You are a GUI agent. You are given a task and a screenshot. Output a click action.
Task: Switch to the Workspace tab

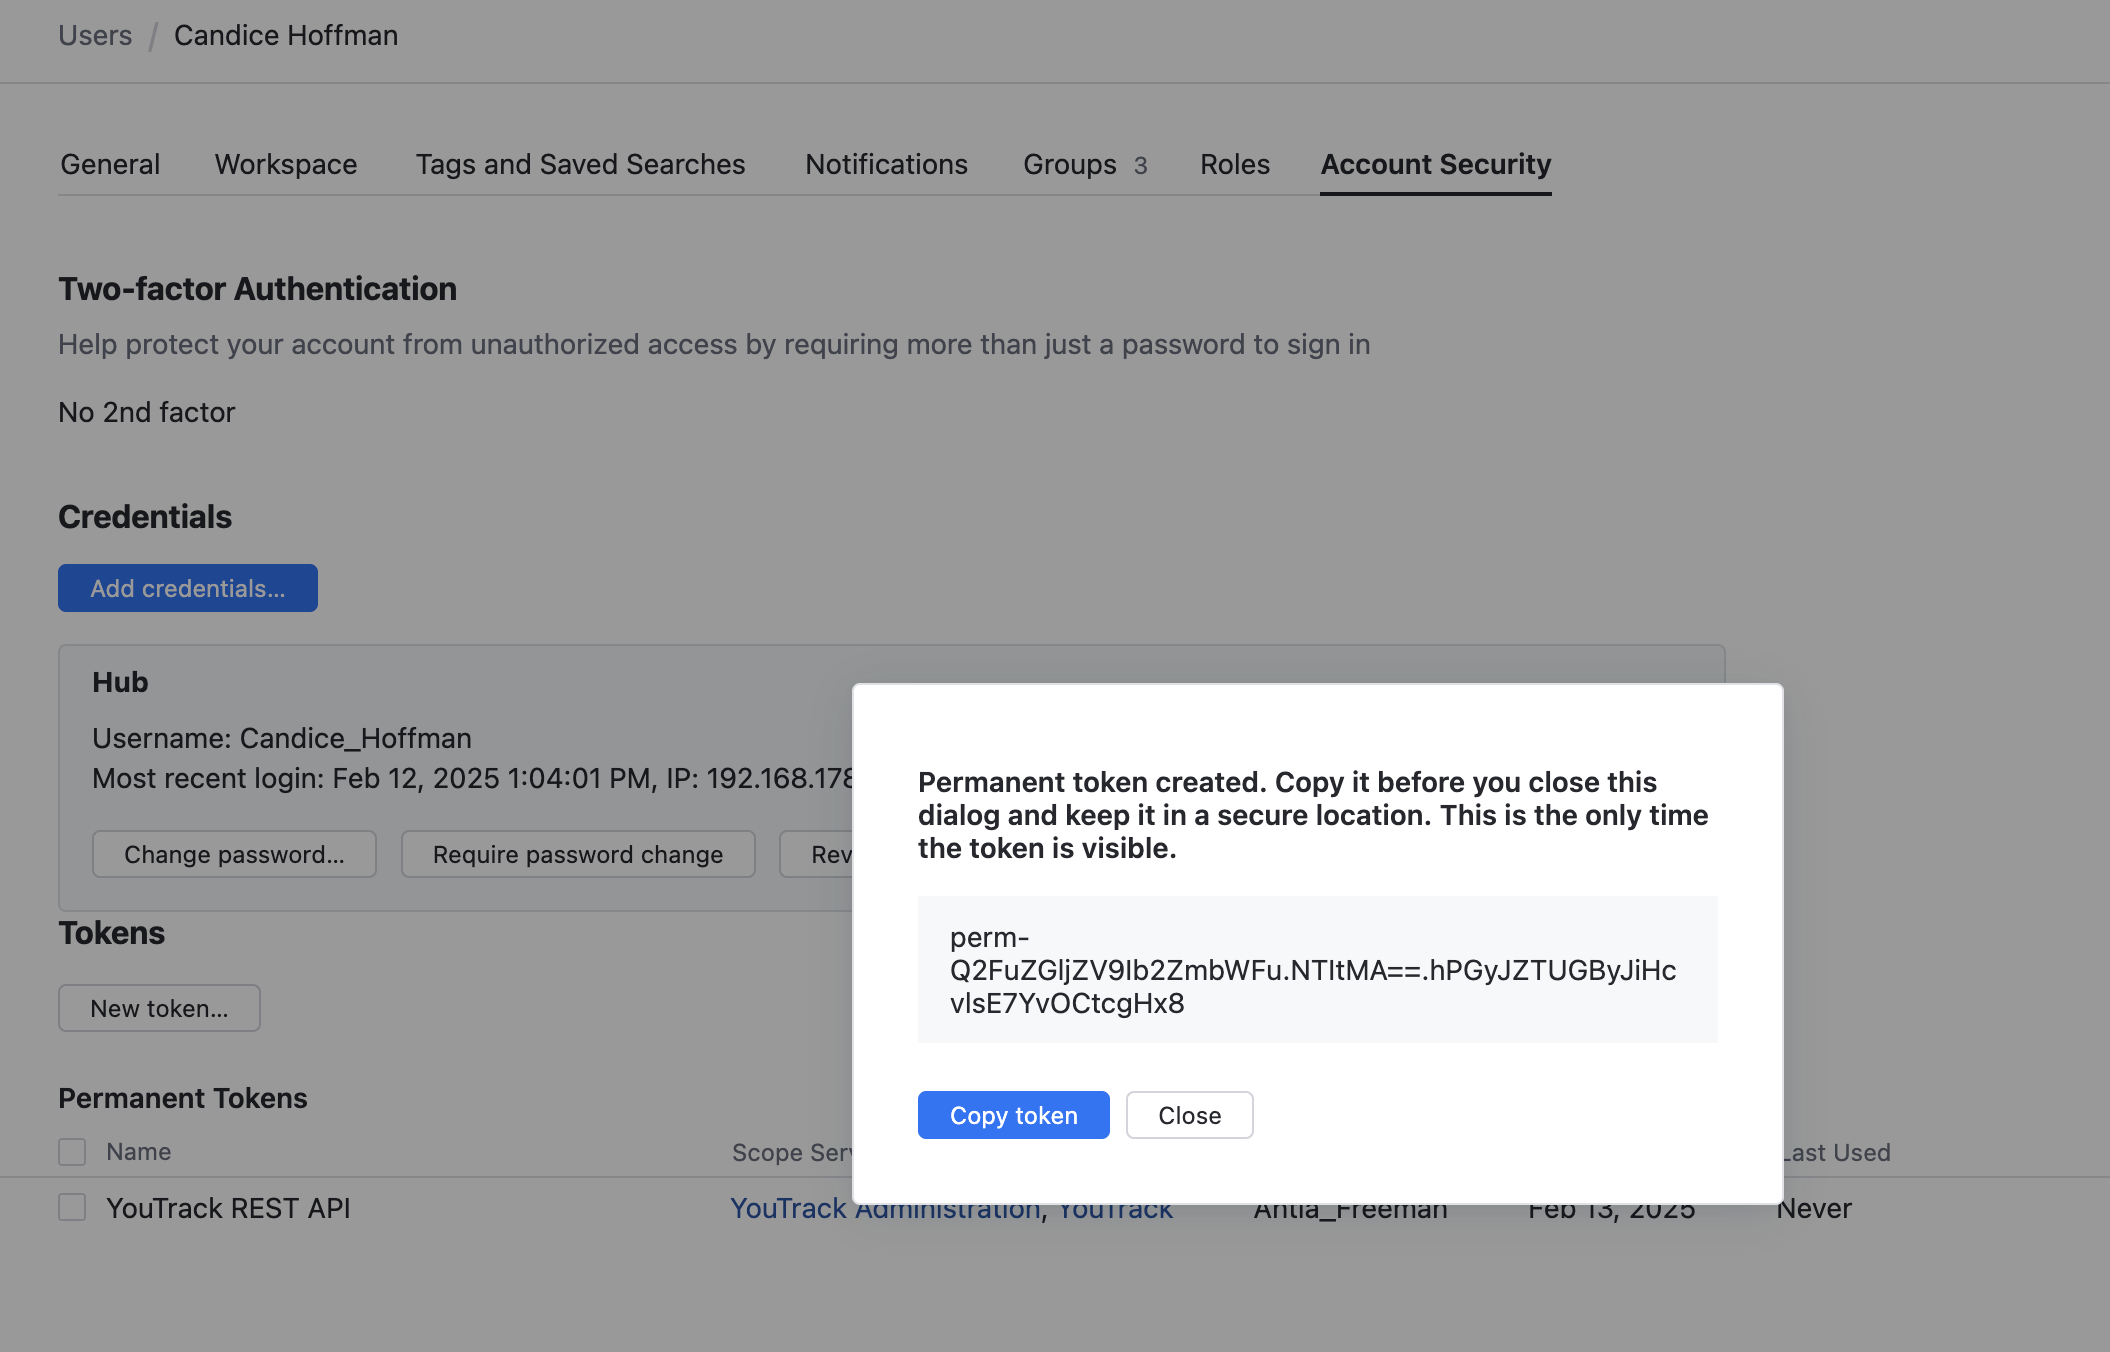coord(286,164)
